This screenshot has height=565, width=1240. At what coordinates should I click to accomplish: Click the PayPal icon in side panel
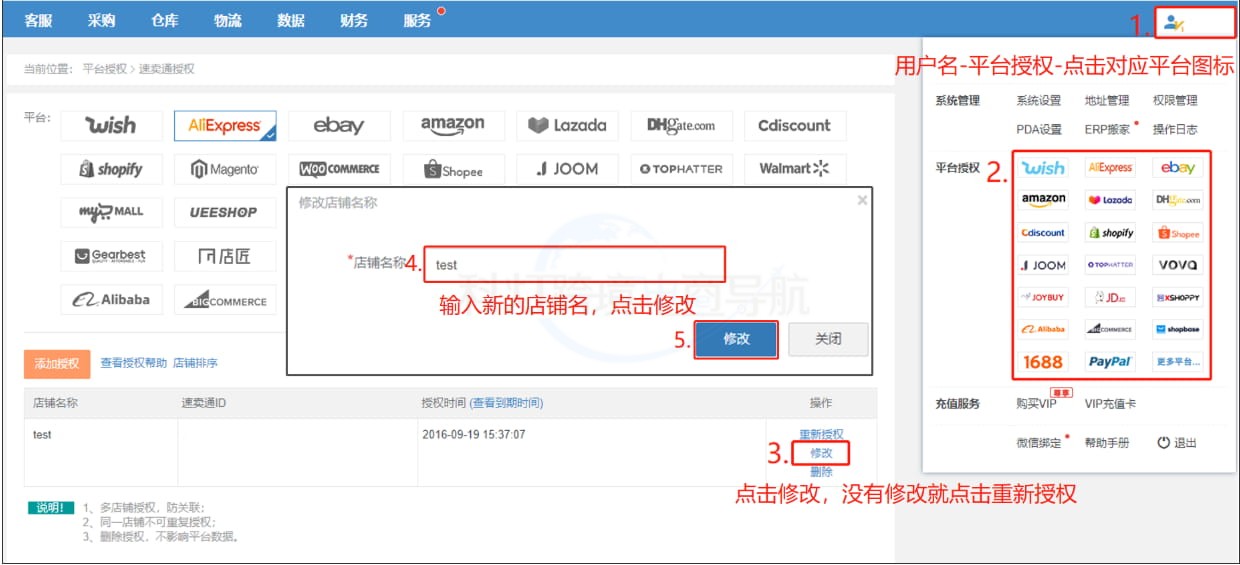point(1110,362)
